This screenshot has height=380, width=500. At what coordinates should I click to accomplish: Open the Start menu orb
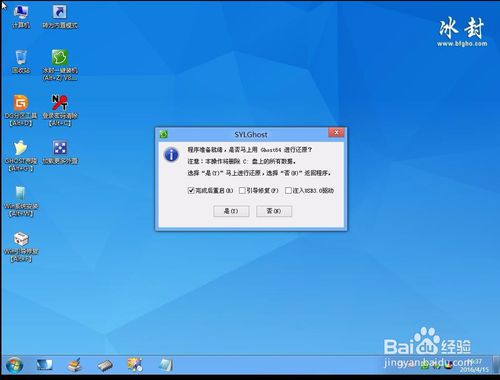14,365
